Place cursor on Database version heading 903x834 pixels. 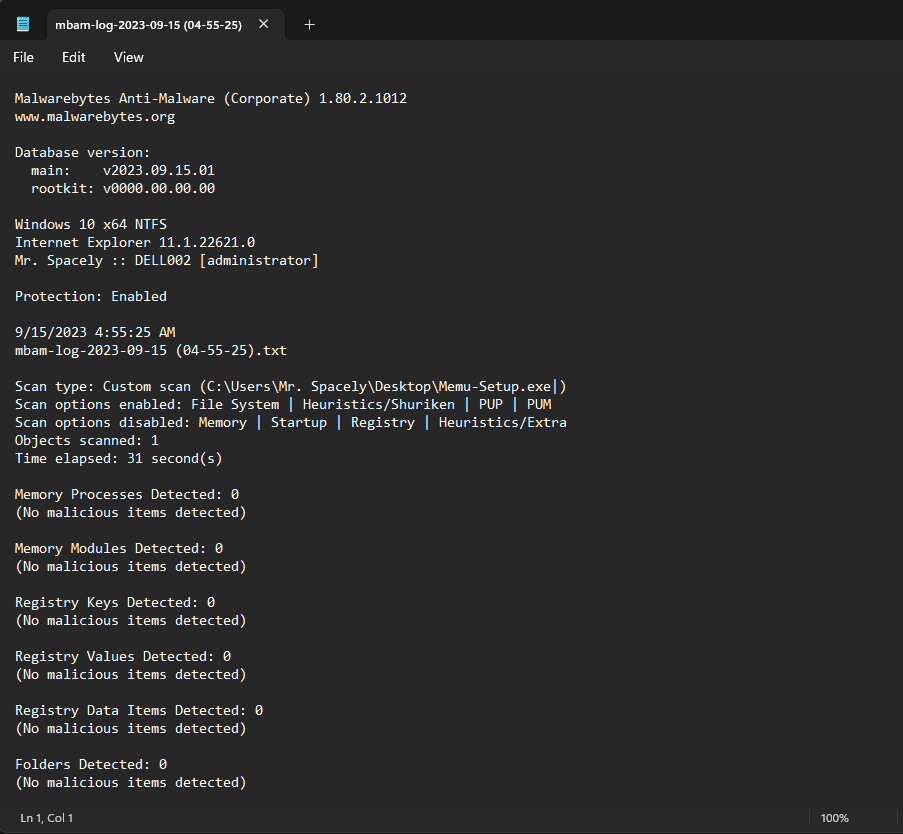coord(82,153)
